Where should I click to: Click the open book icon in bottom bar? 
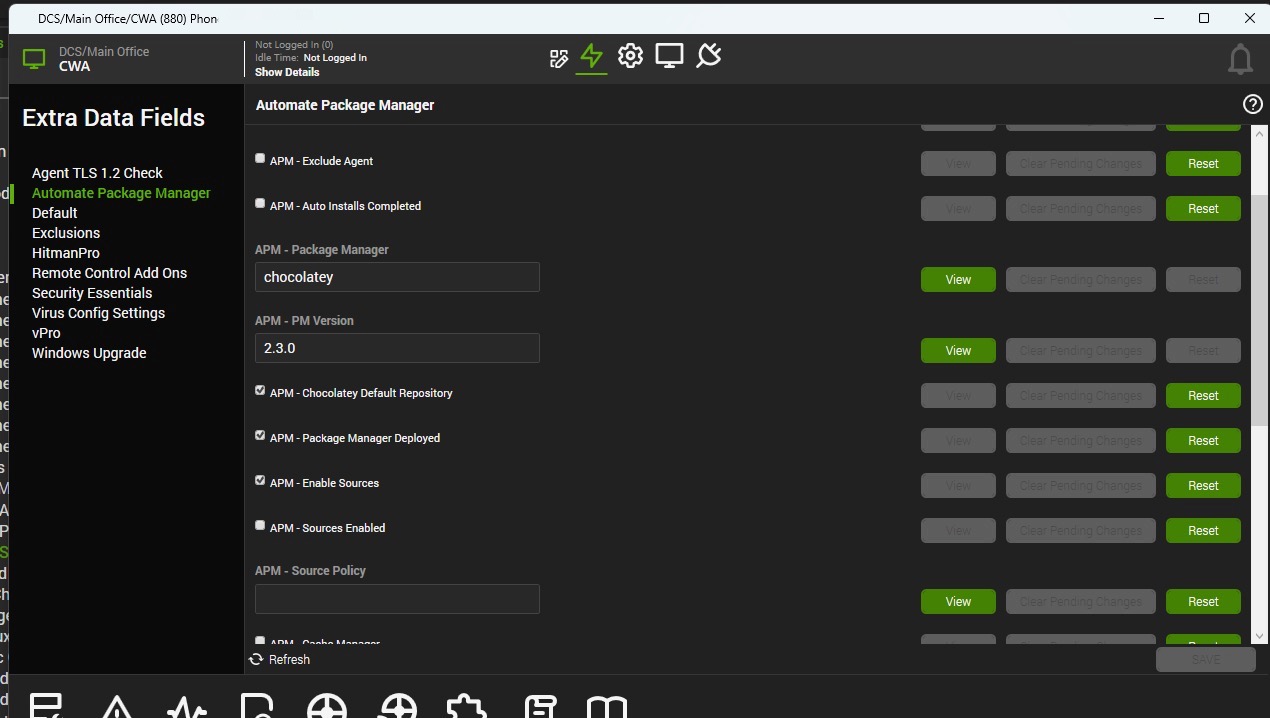coord(606,706)
